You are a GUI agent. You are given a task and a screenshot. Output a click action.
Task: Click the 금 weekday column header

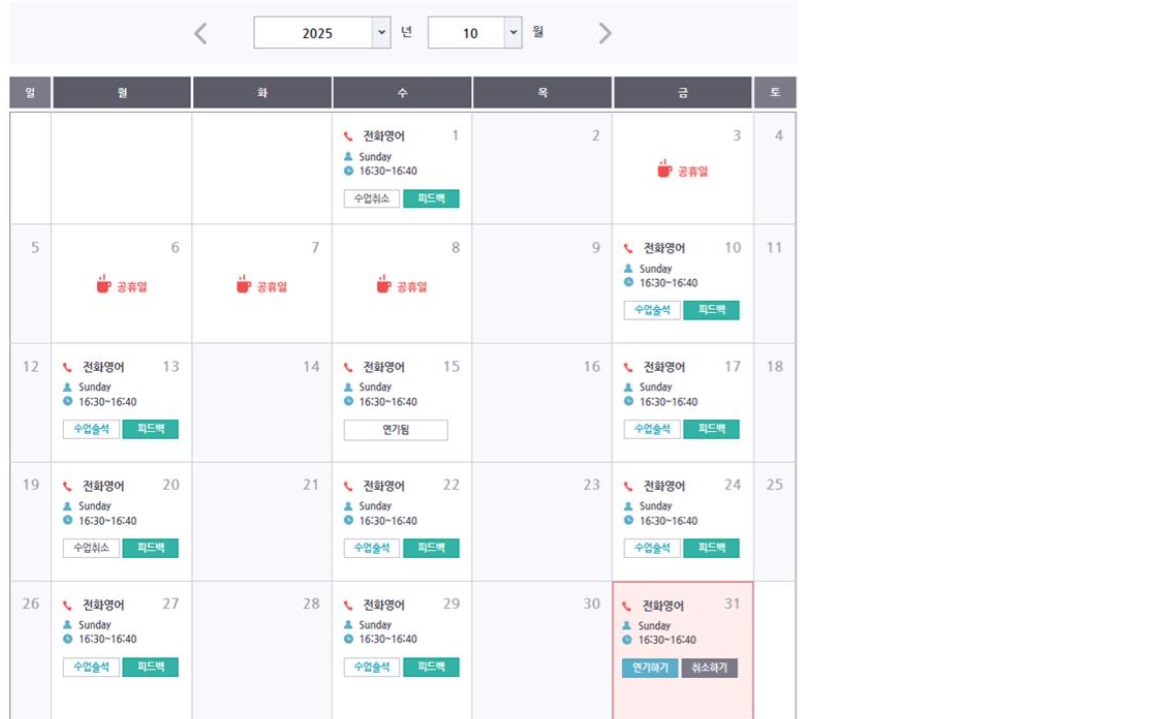click(x=682, y=93)
